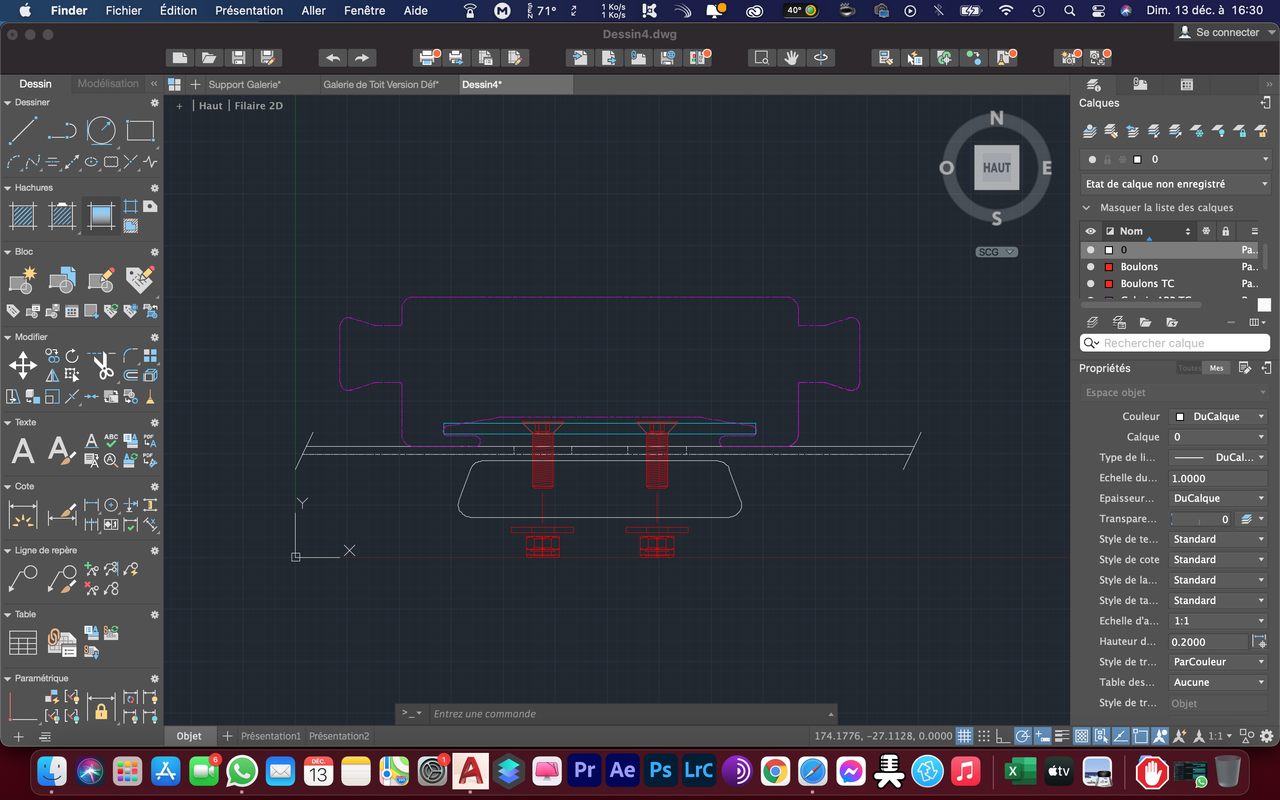Click the Undo arrow in toolbar

333,58
